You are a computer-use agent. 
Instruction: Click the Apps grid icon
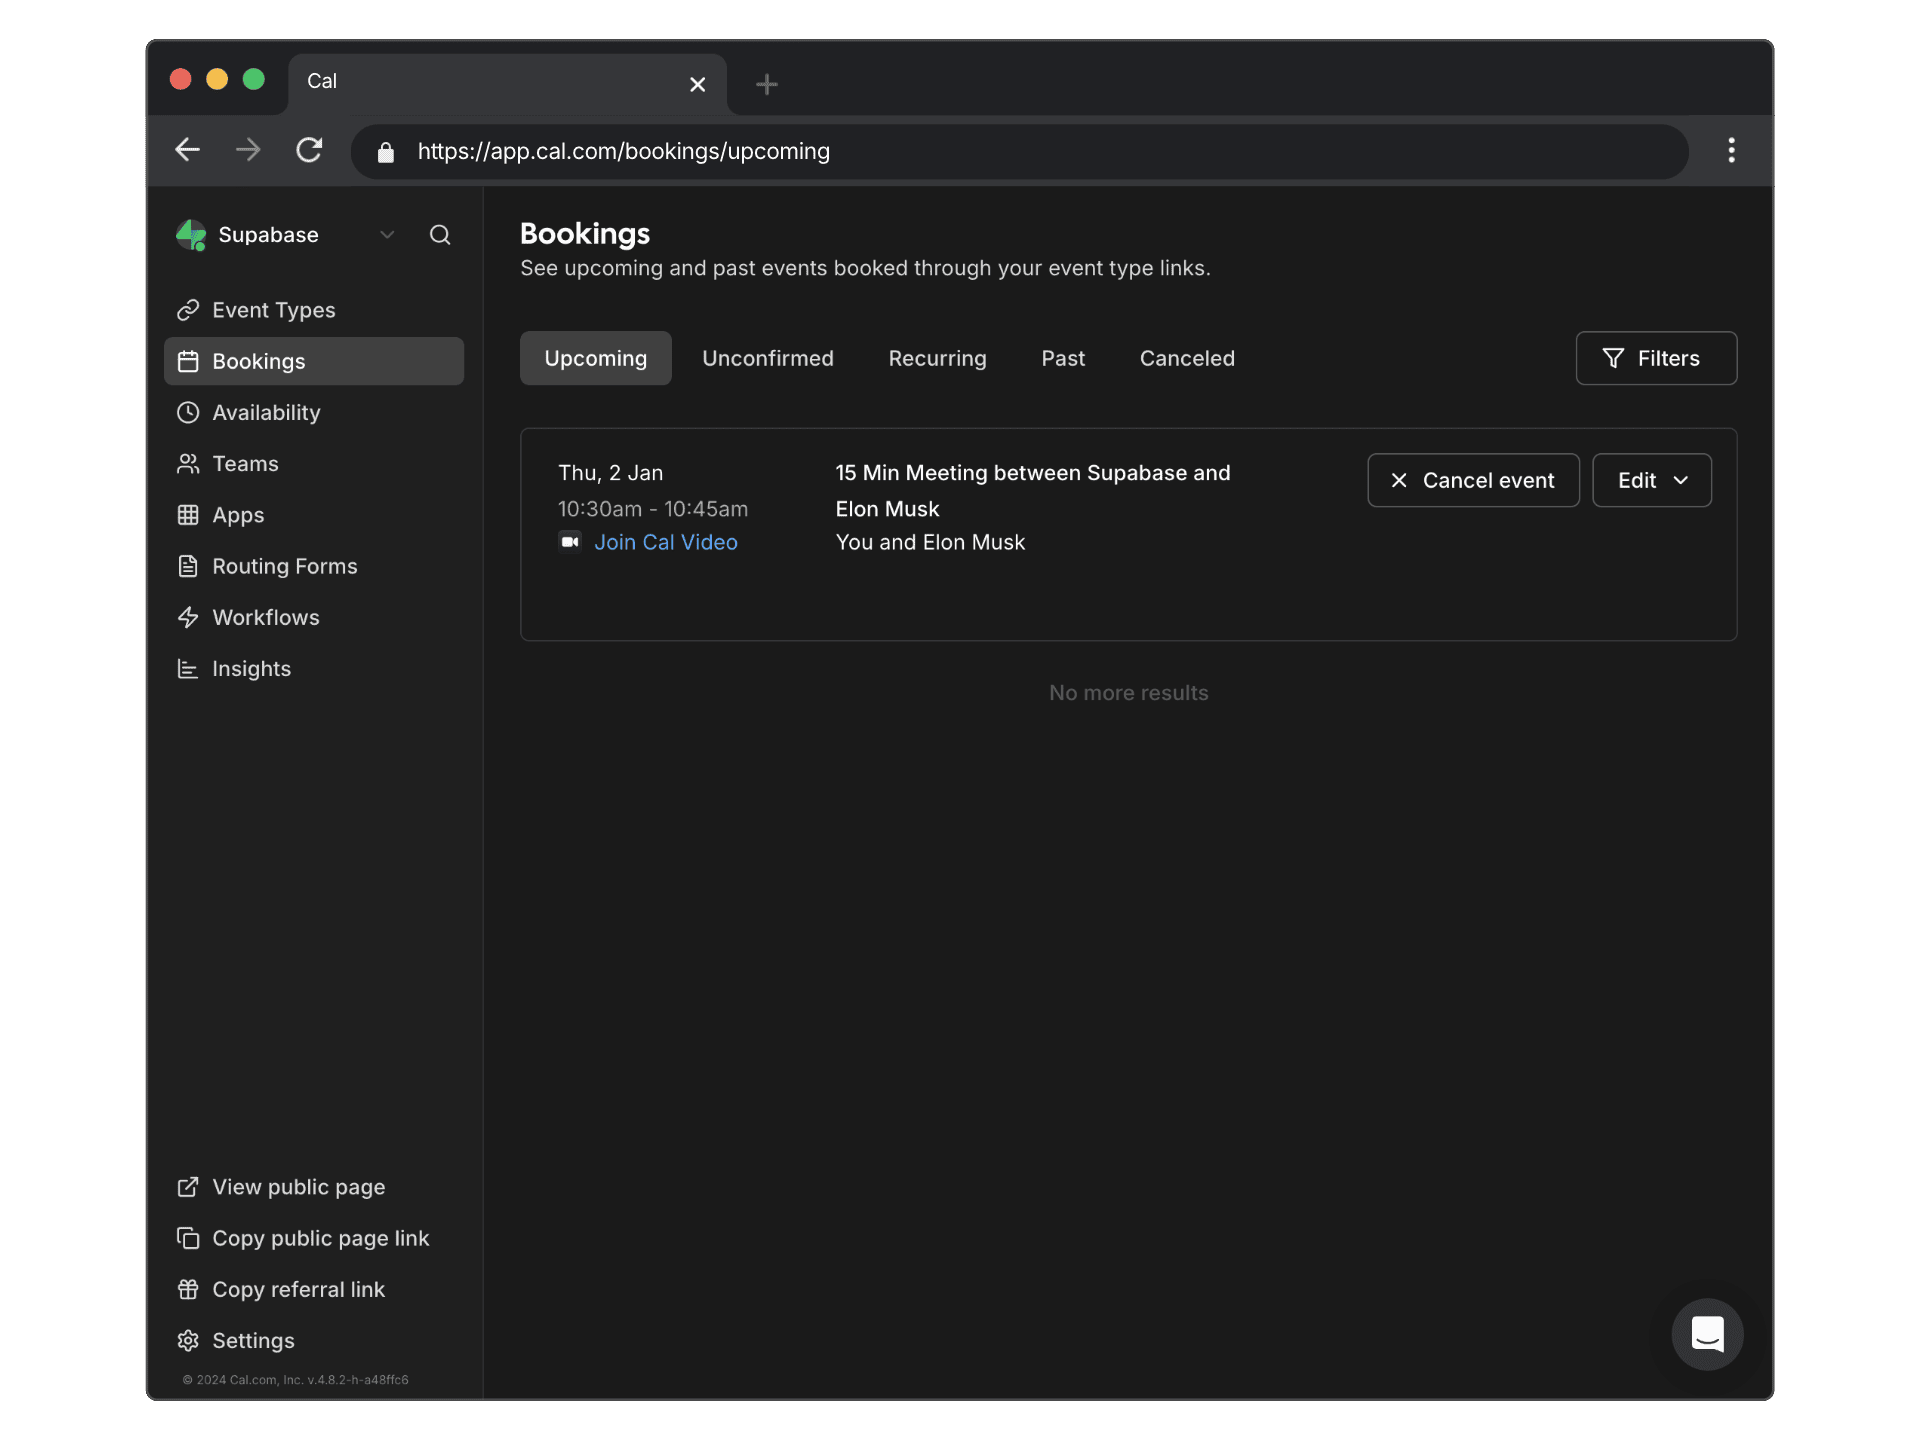click(188, 515)
